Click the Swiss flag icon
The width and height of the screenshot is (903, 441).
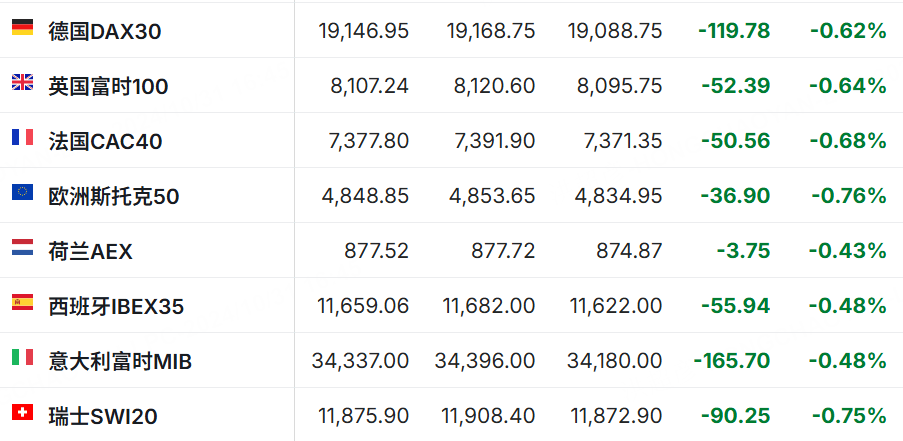[22, 412]
